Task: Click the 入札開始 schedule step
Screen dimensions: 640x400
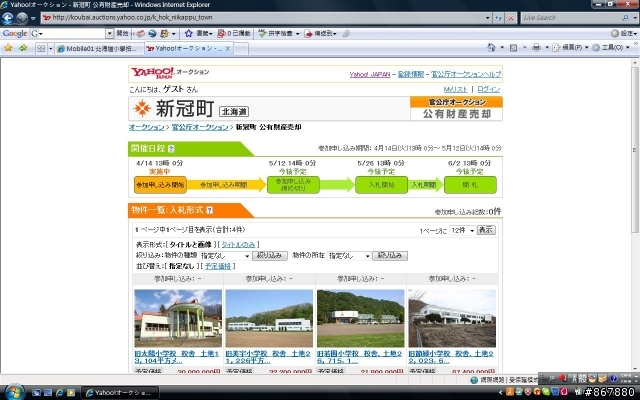Action: (381, 185)
